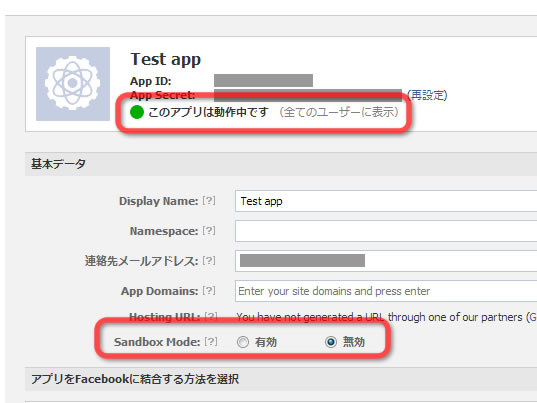Open the help [?] next to Sandbox Mode

[x=211, y=341]
